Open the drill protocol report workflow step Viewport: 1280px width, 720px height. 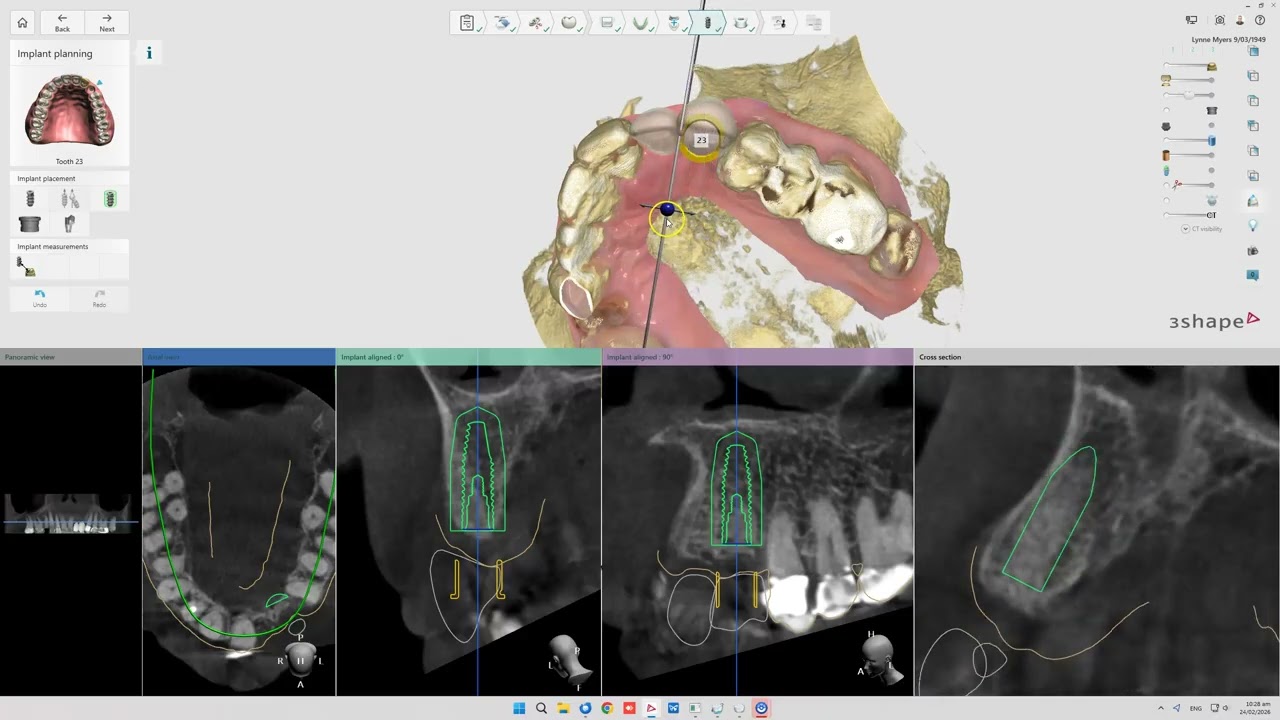point(778,22)
